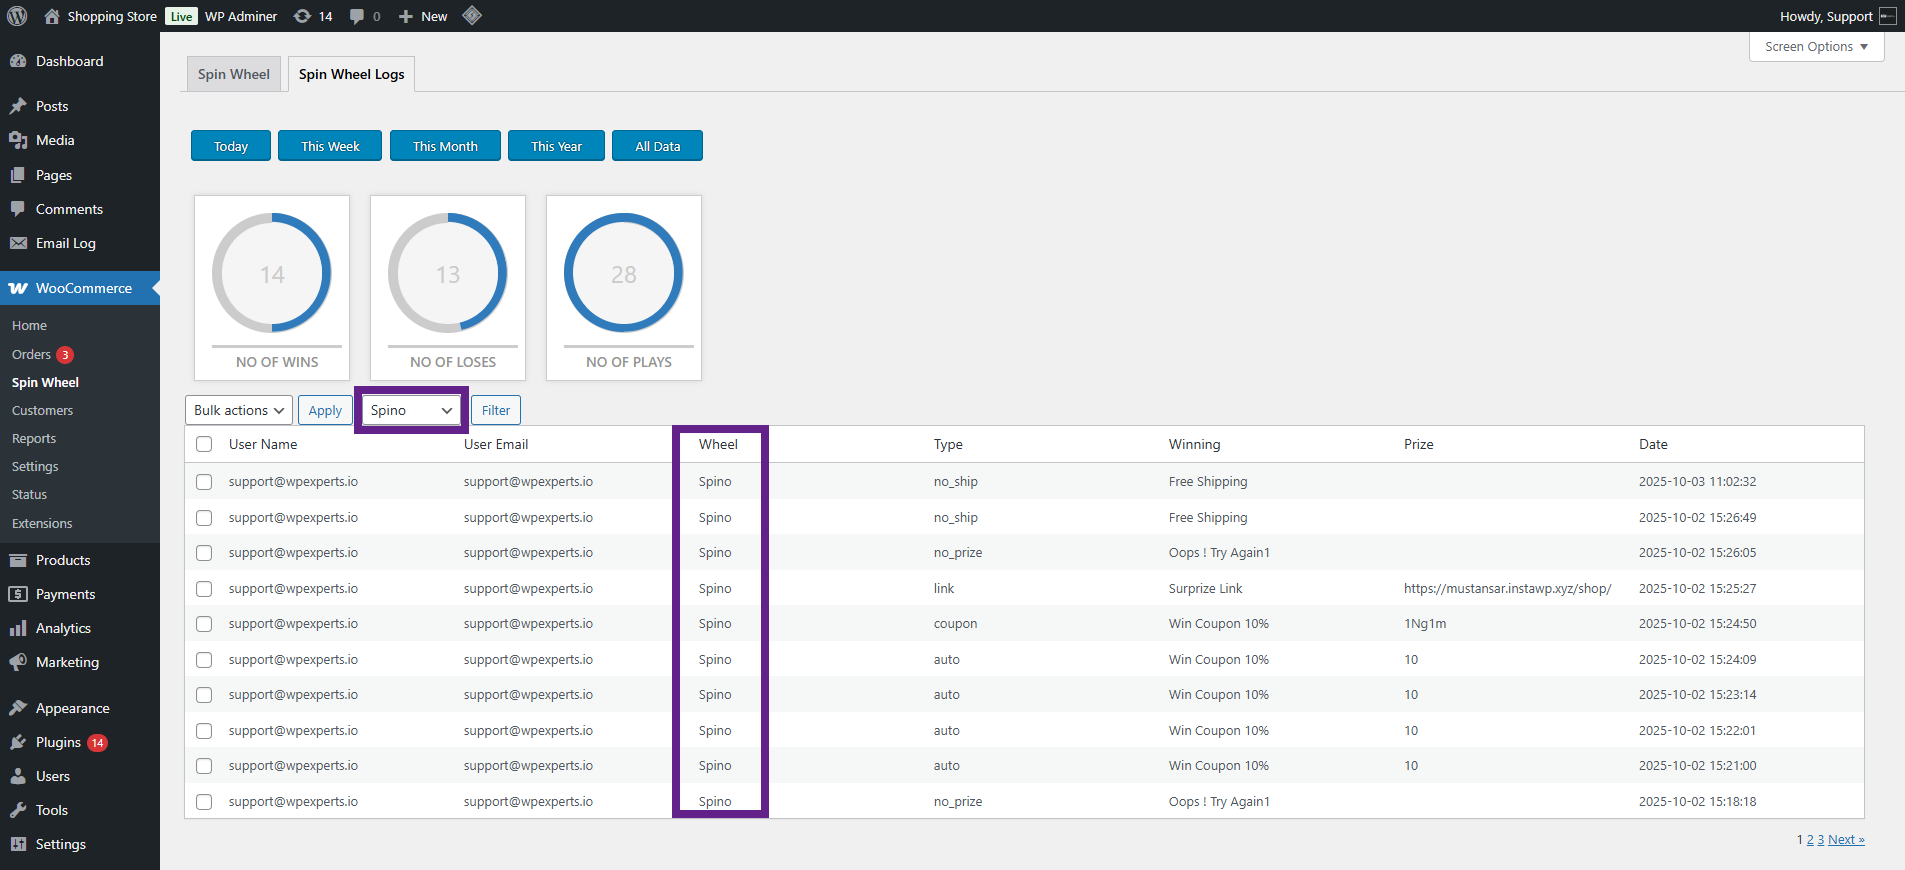Image resolution: width=1905 pixels, height=870 pixels.
Task: Open the Bulk actions dropdown
Action: tap(238, 410)
